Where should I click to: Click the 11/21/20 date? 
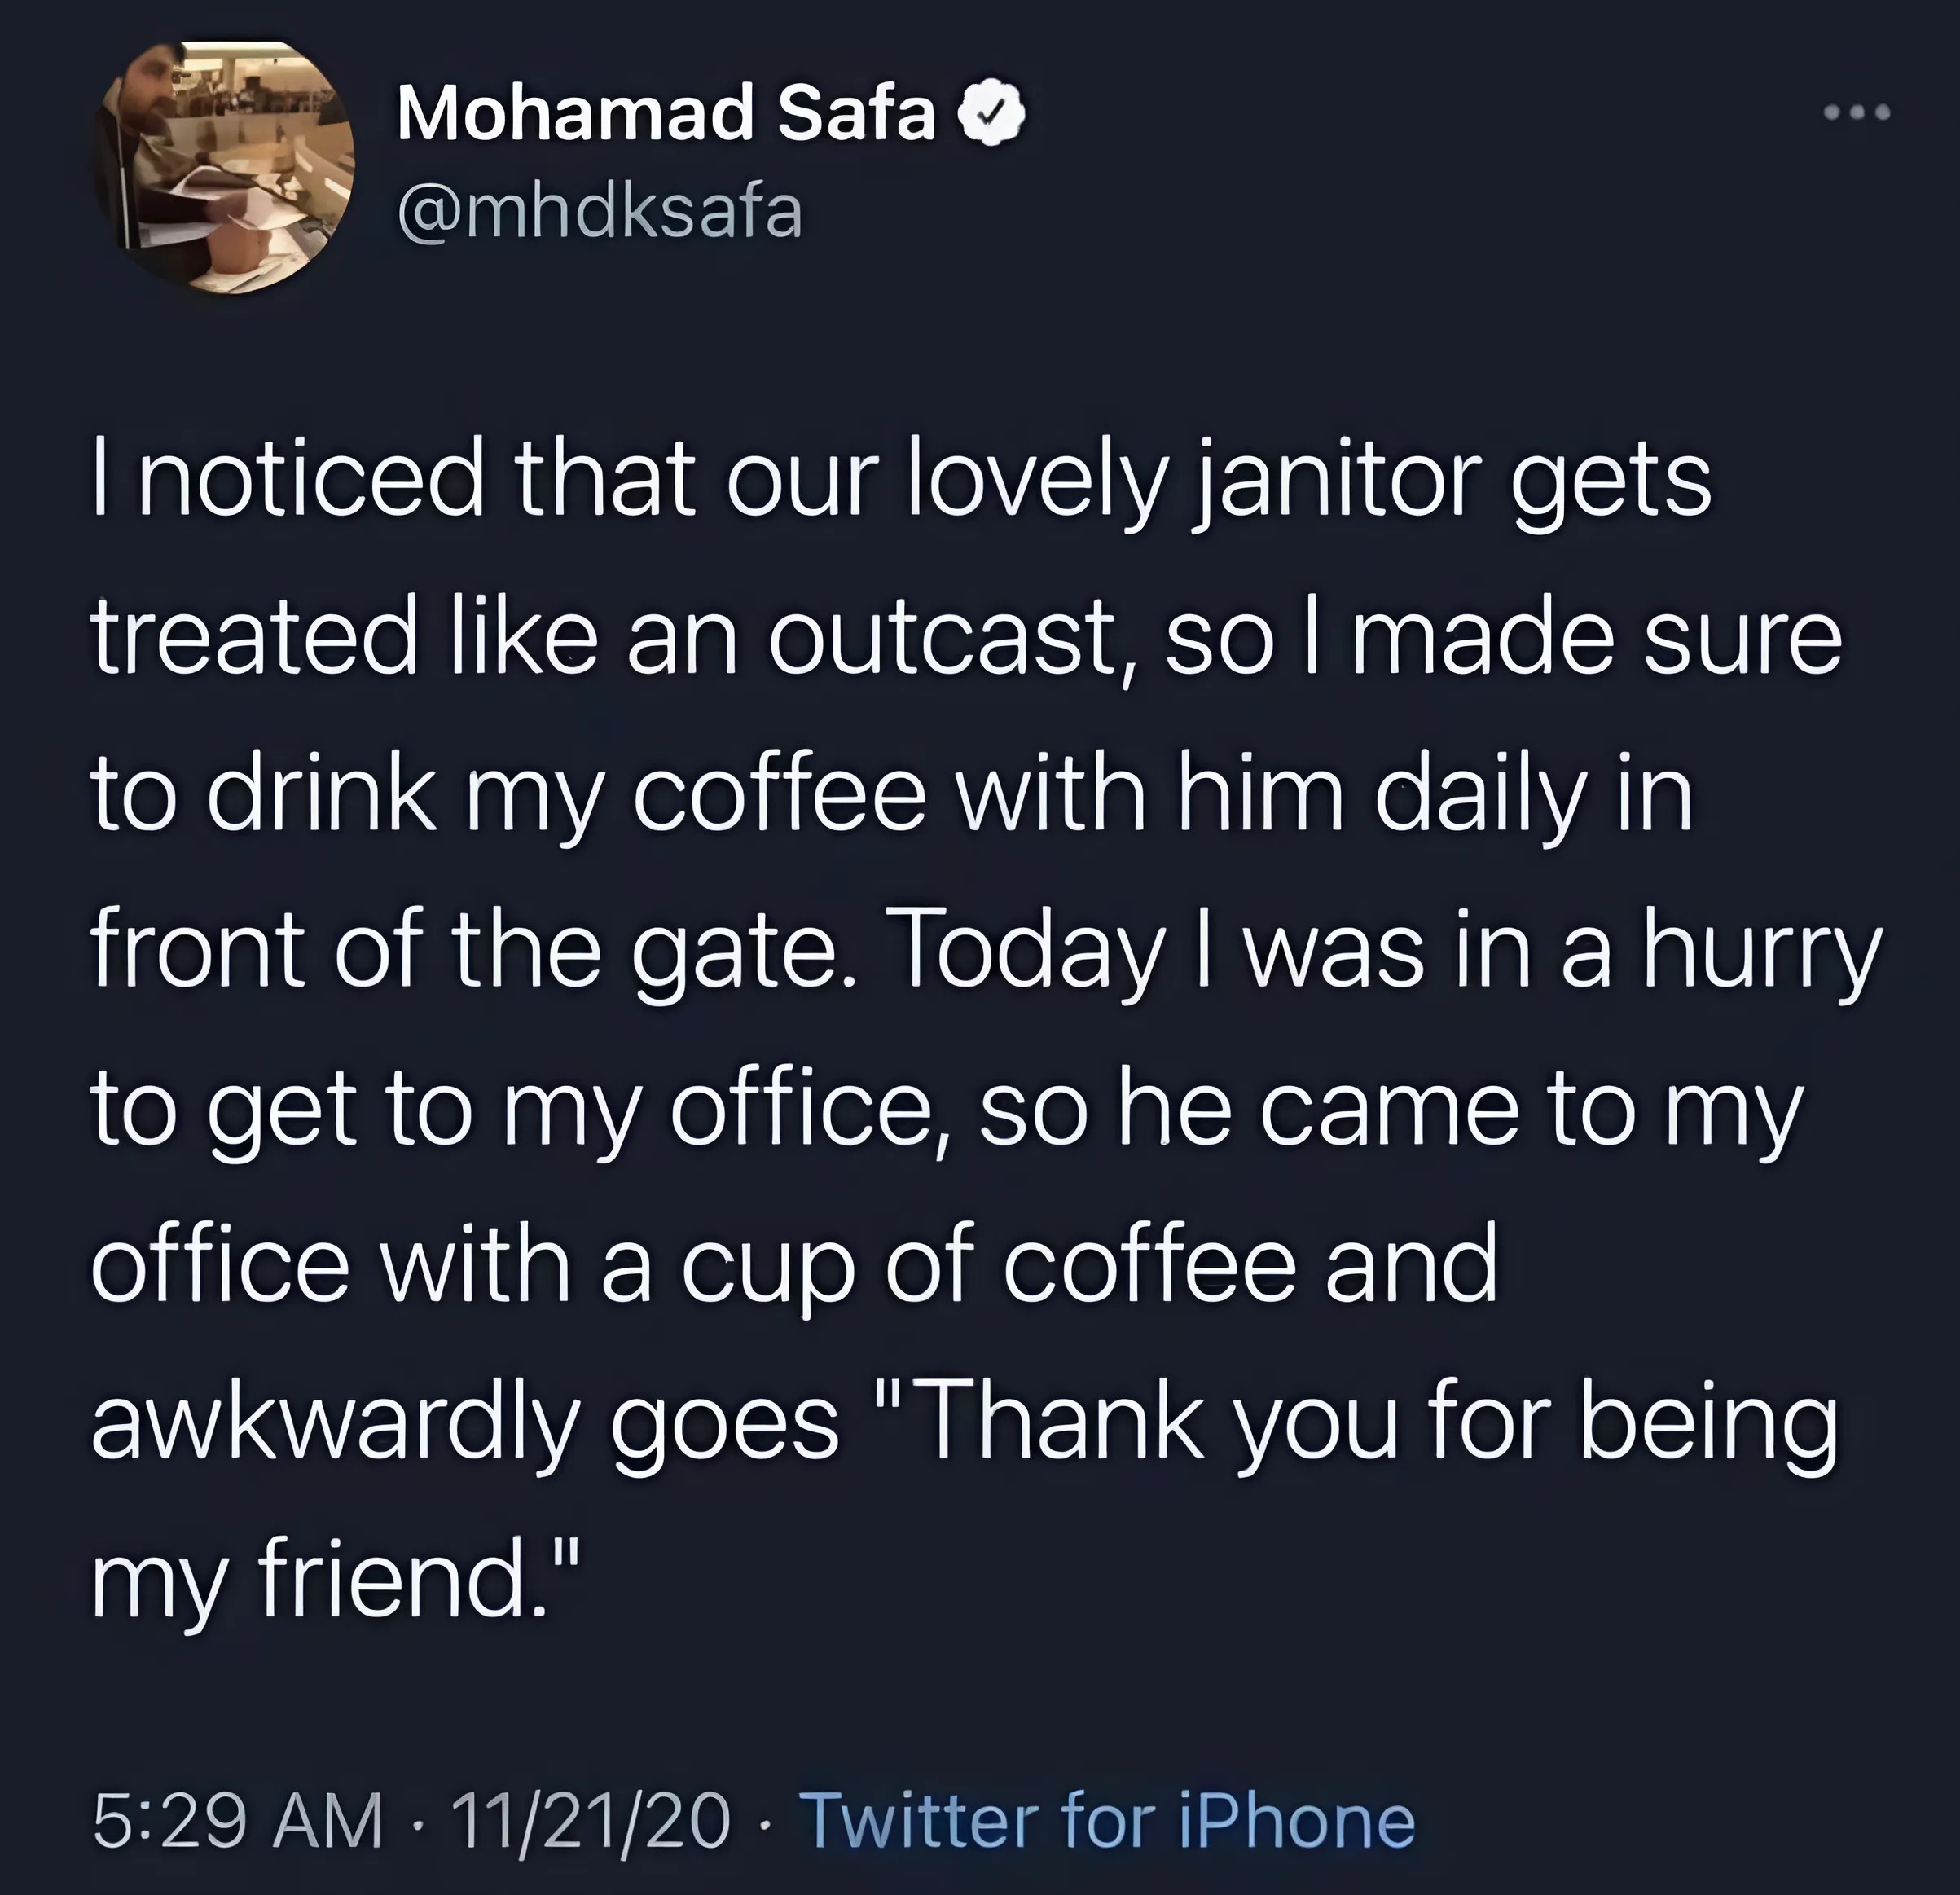coord(591,1820)
